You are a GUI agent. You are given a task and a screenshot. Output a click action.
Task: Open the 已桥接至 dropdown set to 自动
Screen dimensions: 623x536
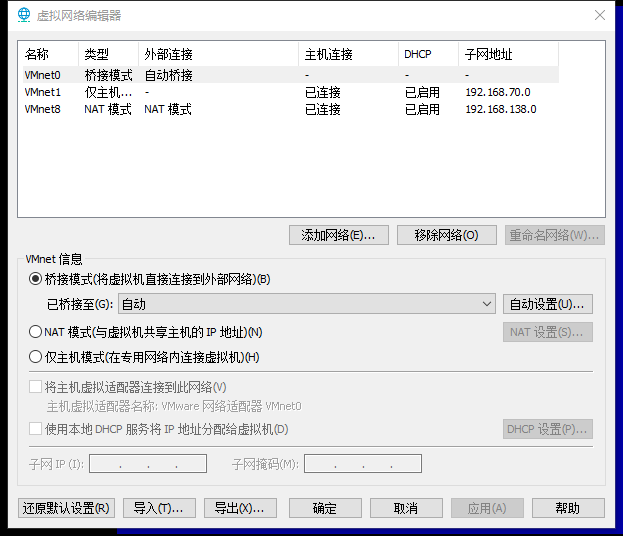[306, 304]
